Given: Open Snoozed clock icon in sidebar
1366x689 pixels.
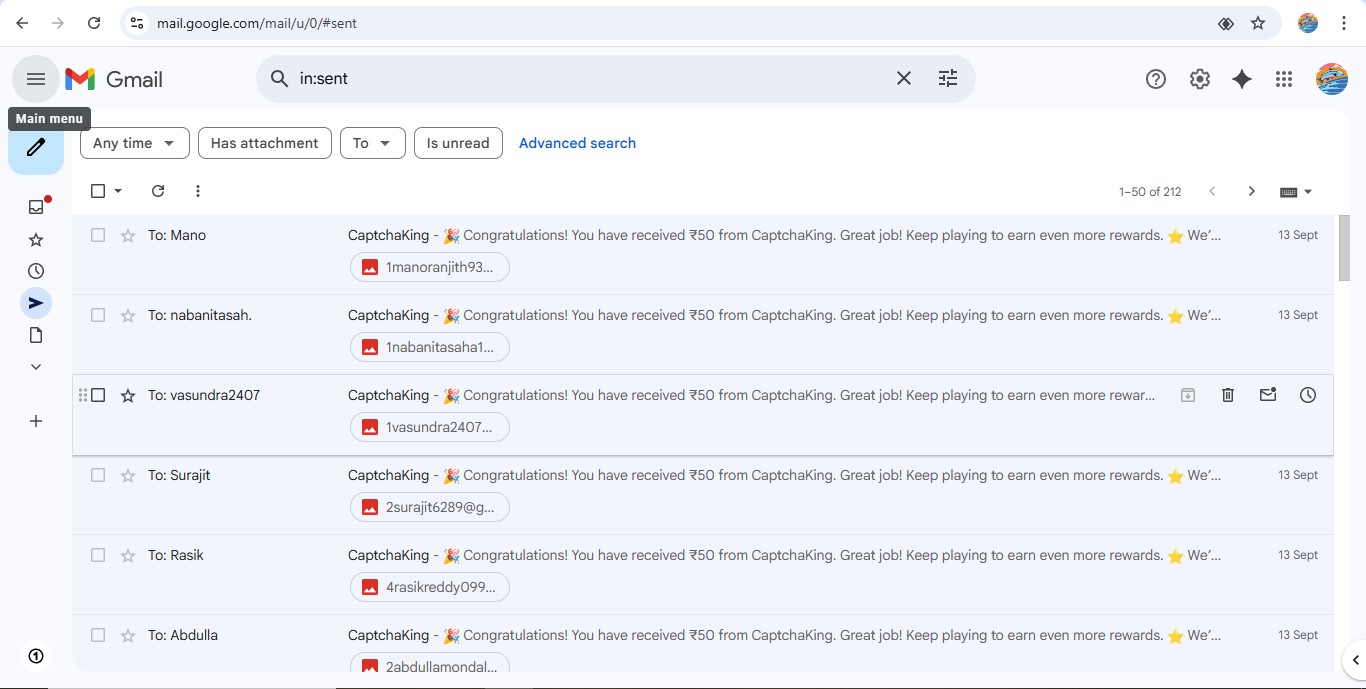Looking at the screenshot, I should point(36,271).
